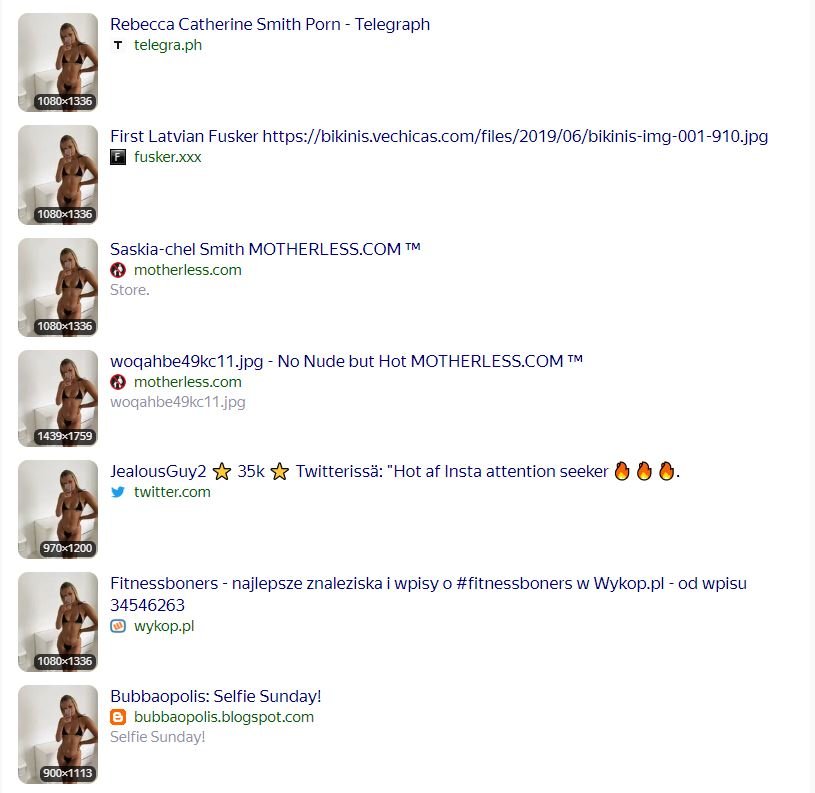Open the 'First Latvian Fusker' result title
Viewport: 815px width, 793px height.
pos(439,136)
